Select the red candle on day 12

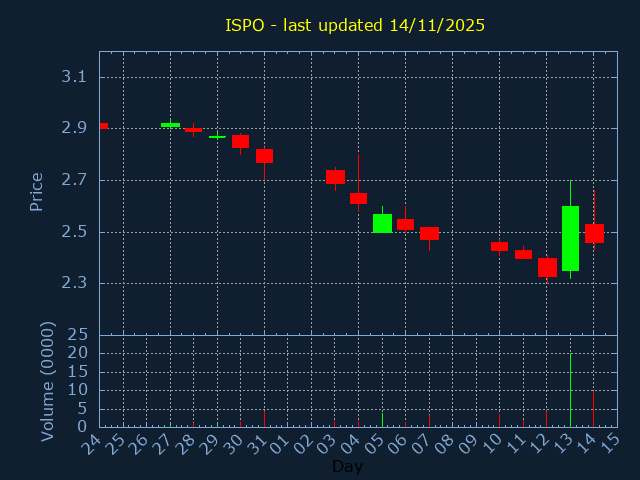tap(547, 267)
